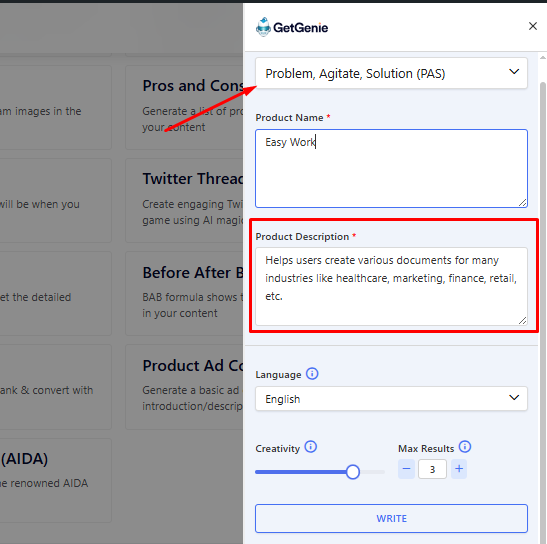This screenshot has height=544, width=547.
Task: Click the GetGenie logo icon
Action: point(263,27)
